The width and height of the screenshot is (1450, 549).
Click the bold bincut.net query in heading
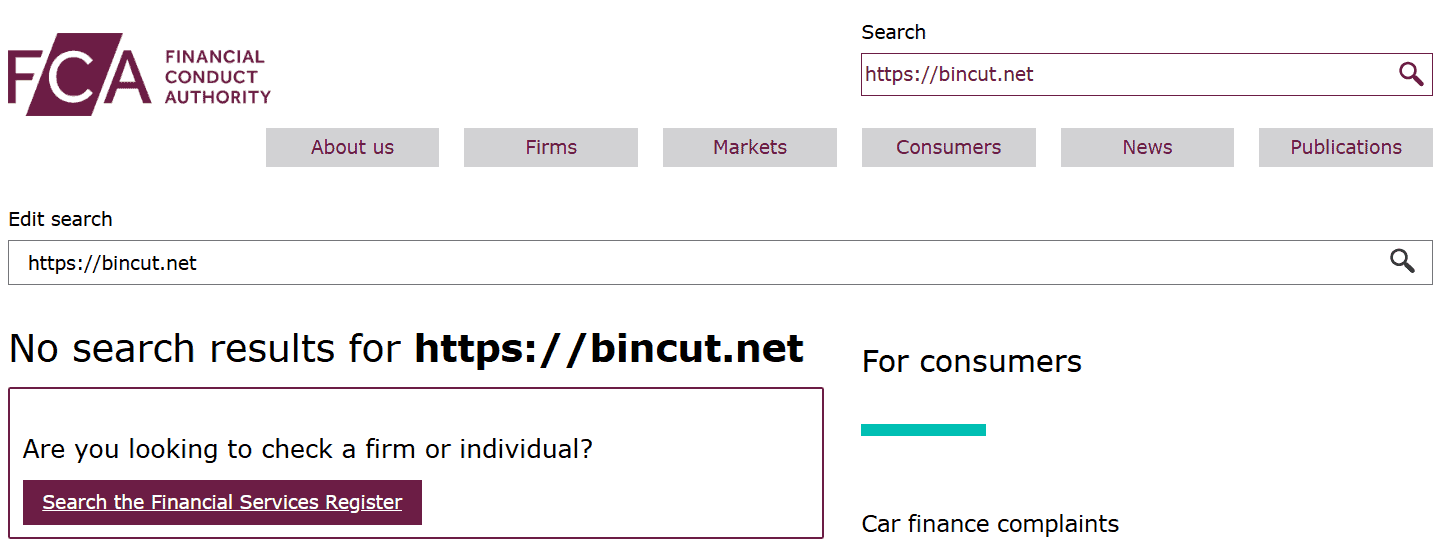tap(609, 348)
